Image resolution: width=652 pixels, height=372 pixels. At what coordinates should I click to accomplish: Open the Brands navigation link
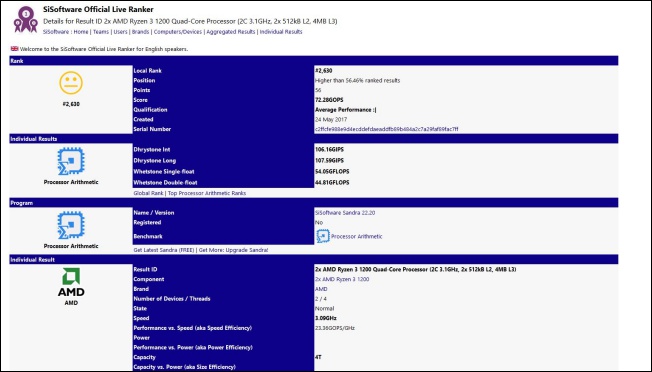coord(141,32)
